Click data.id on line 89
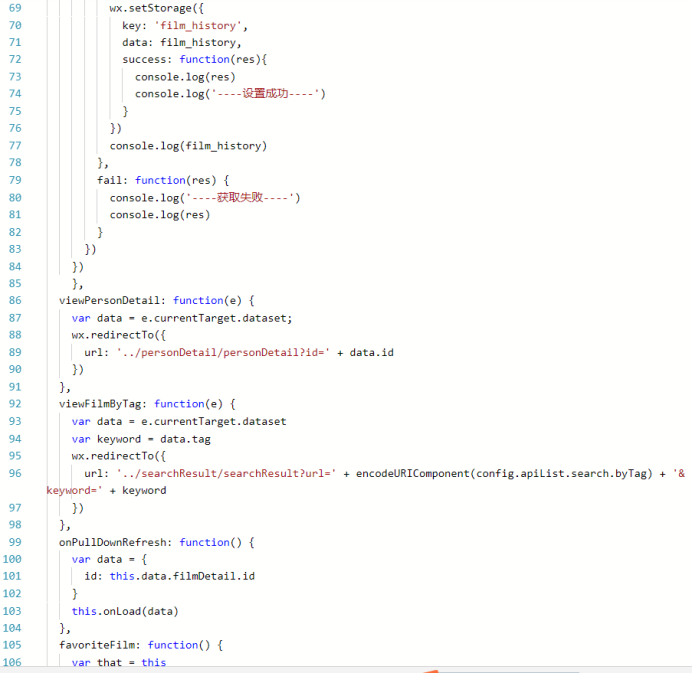692x674 pixels. [372, 353]
